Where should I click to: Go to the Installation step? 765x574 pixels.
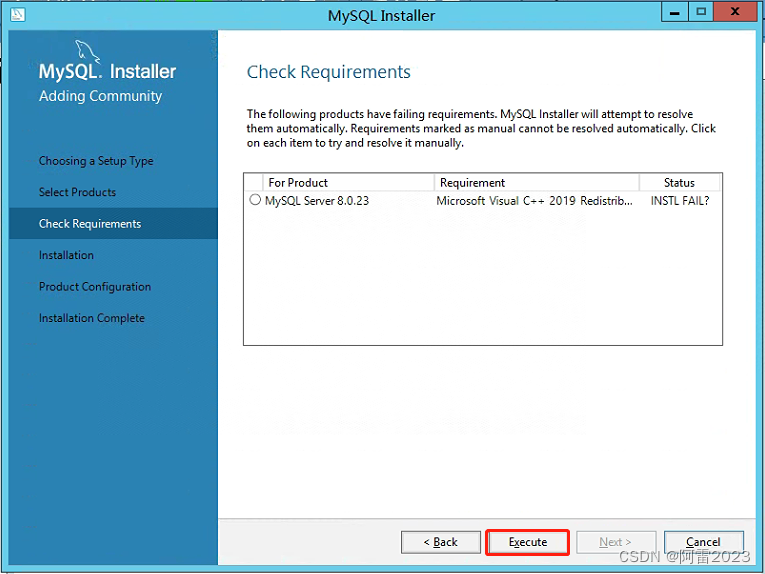pos(66,255)
